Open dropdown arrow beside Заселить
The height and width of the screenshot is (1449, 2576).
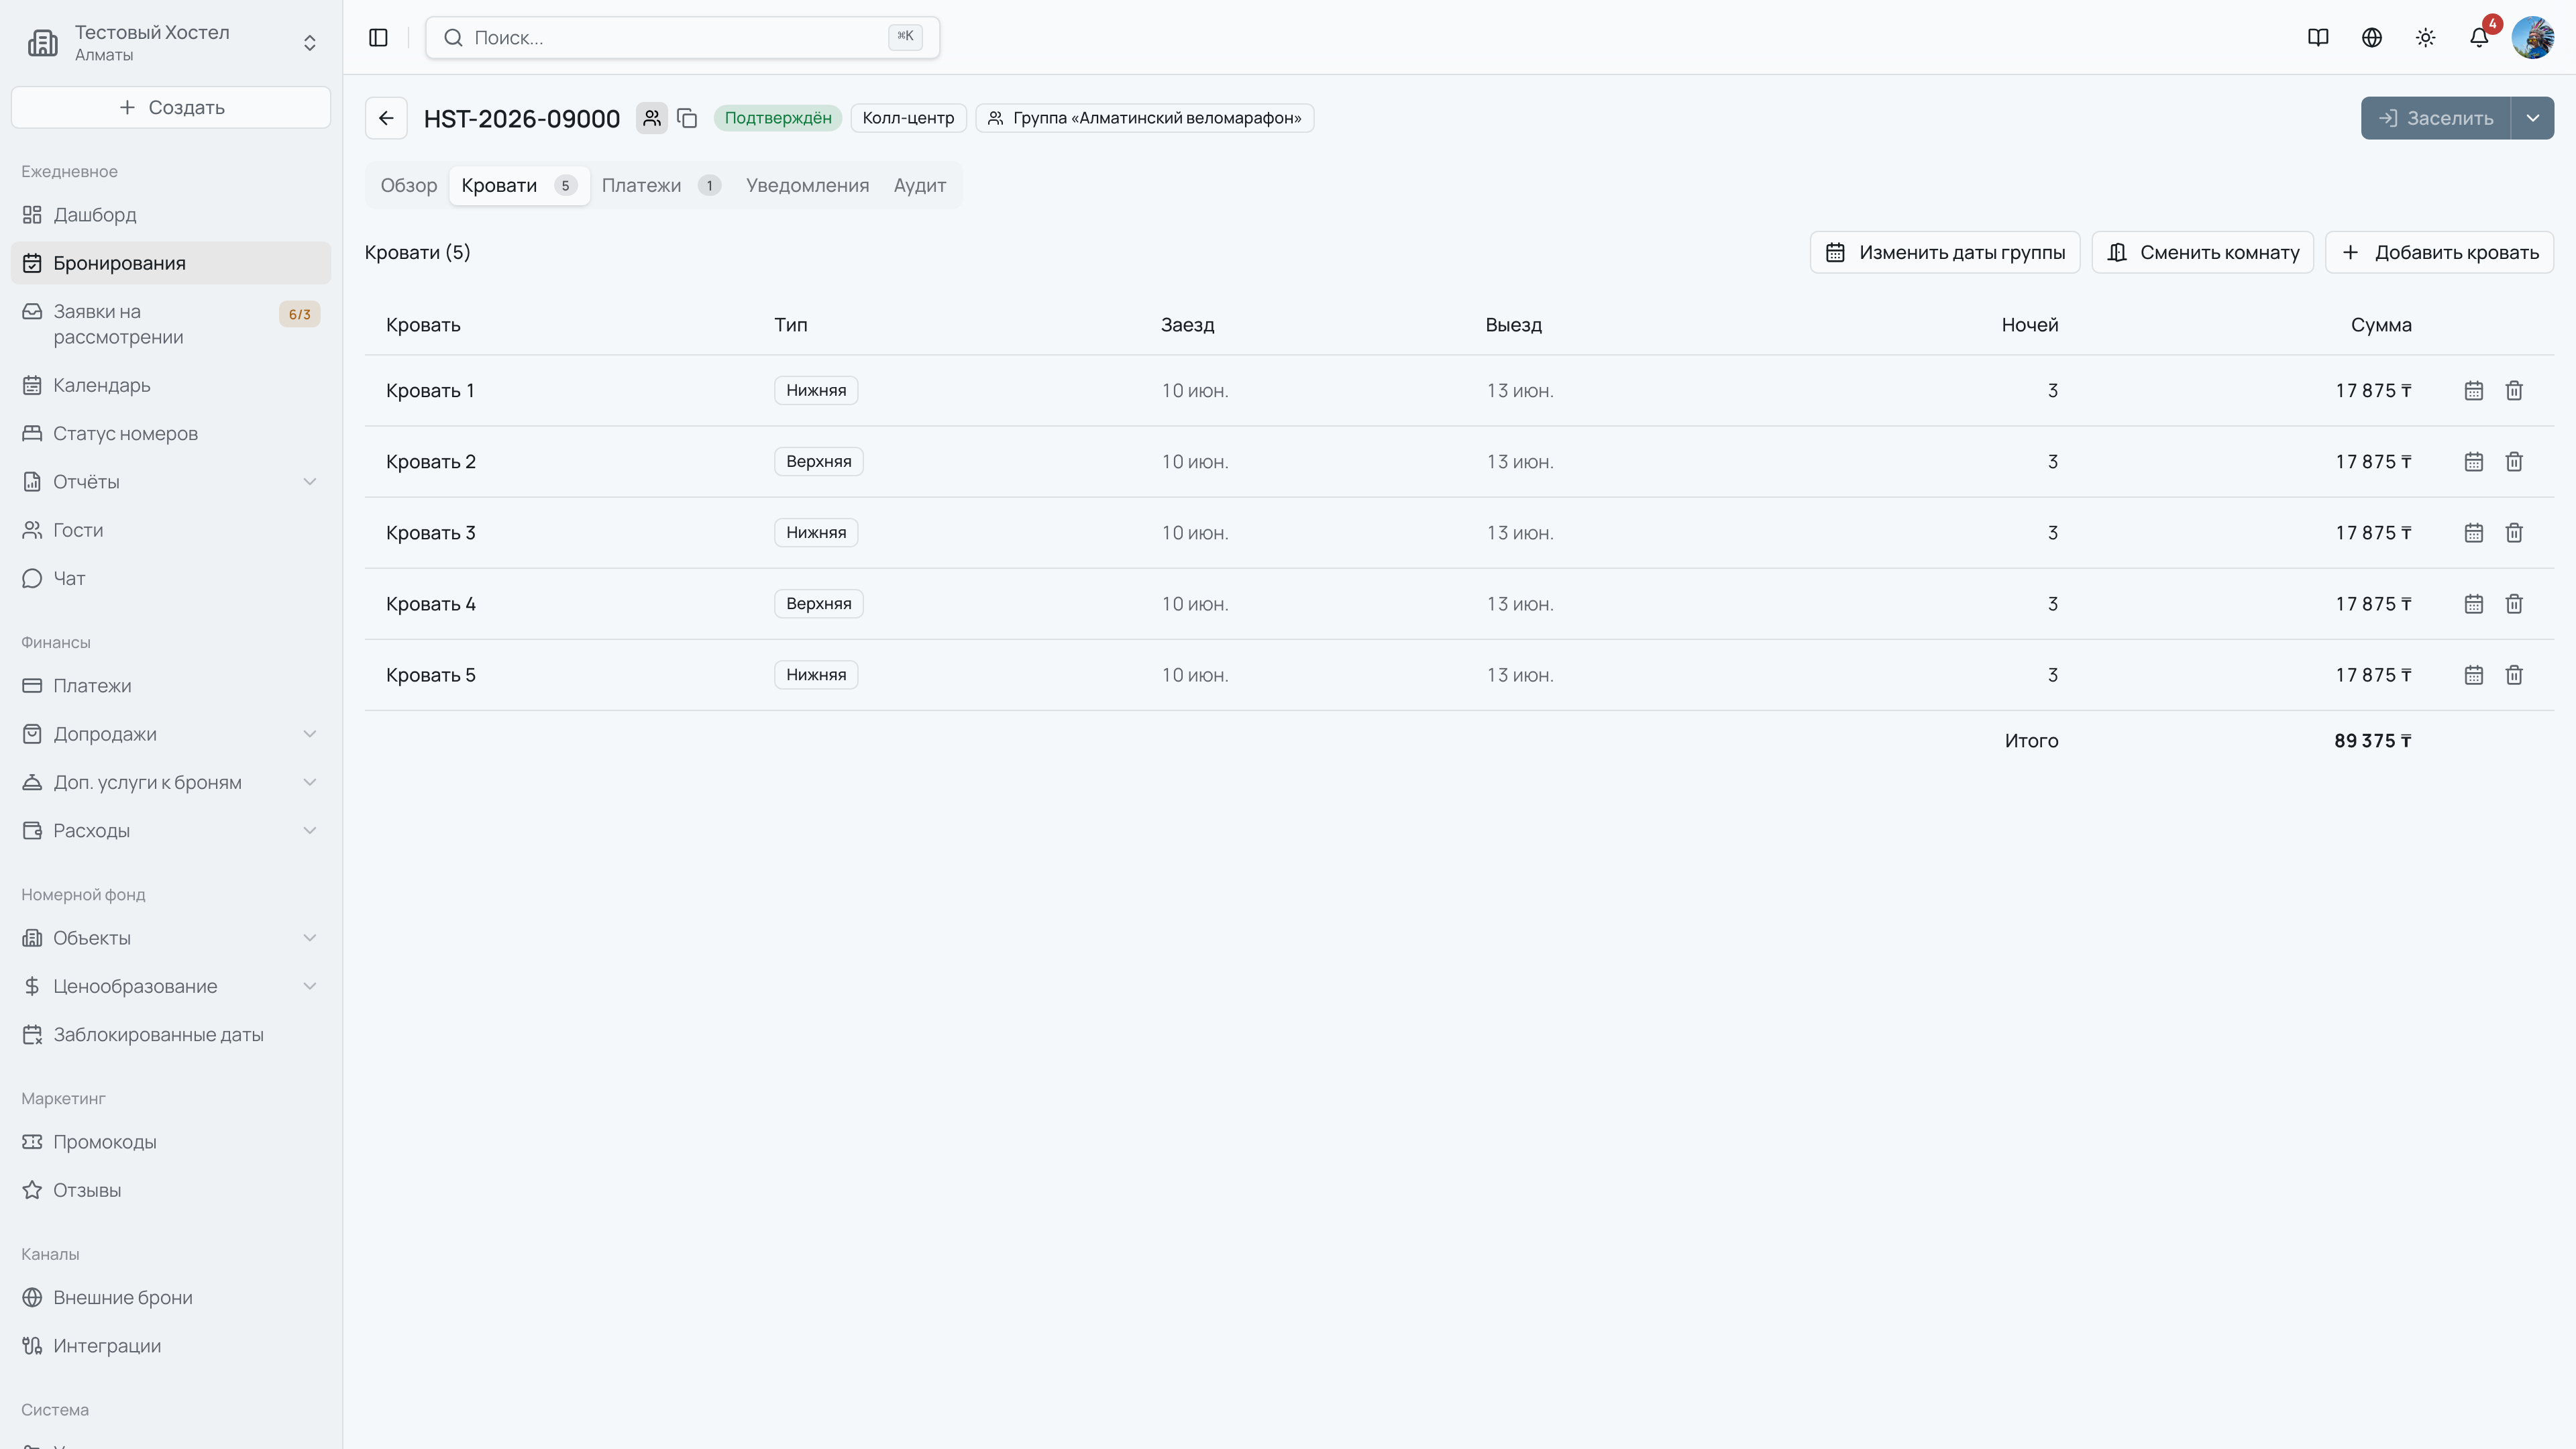pyautogui.click(x=2532, y=118)
